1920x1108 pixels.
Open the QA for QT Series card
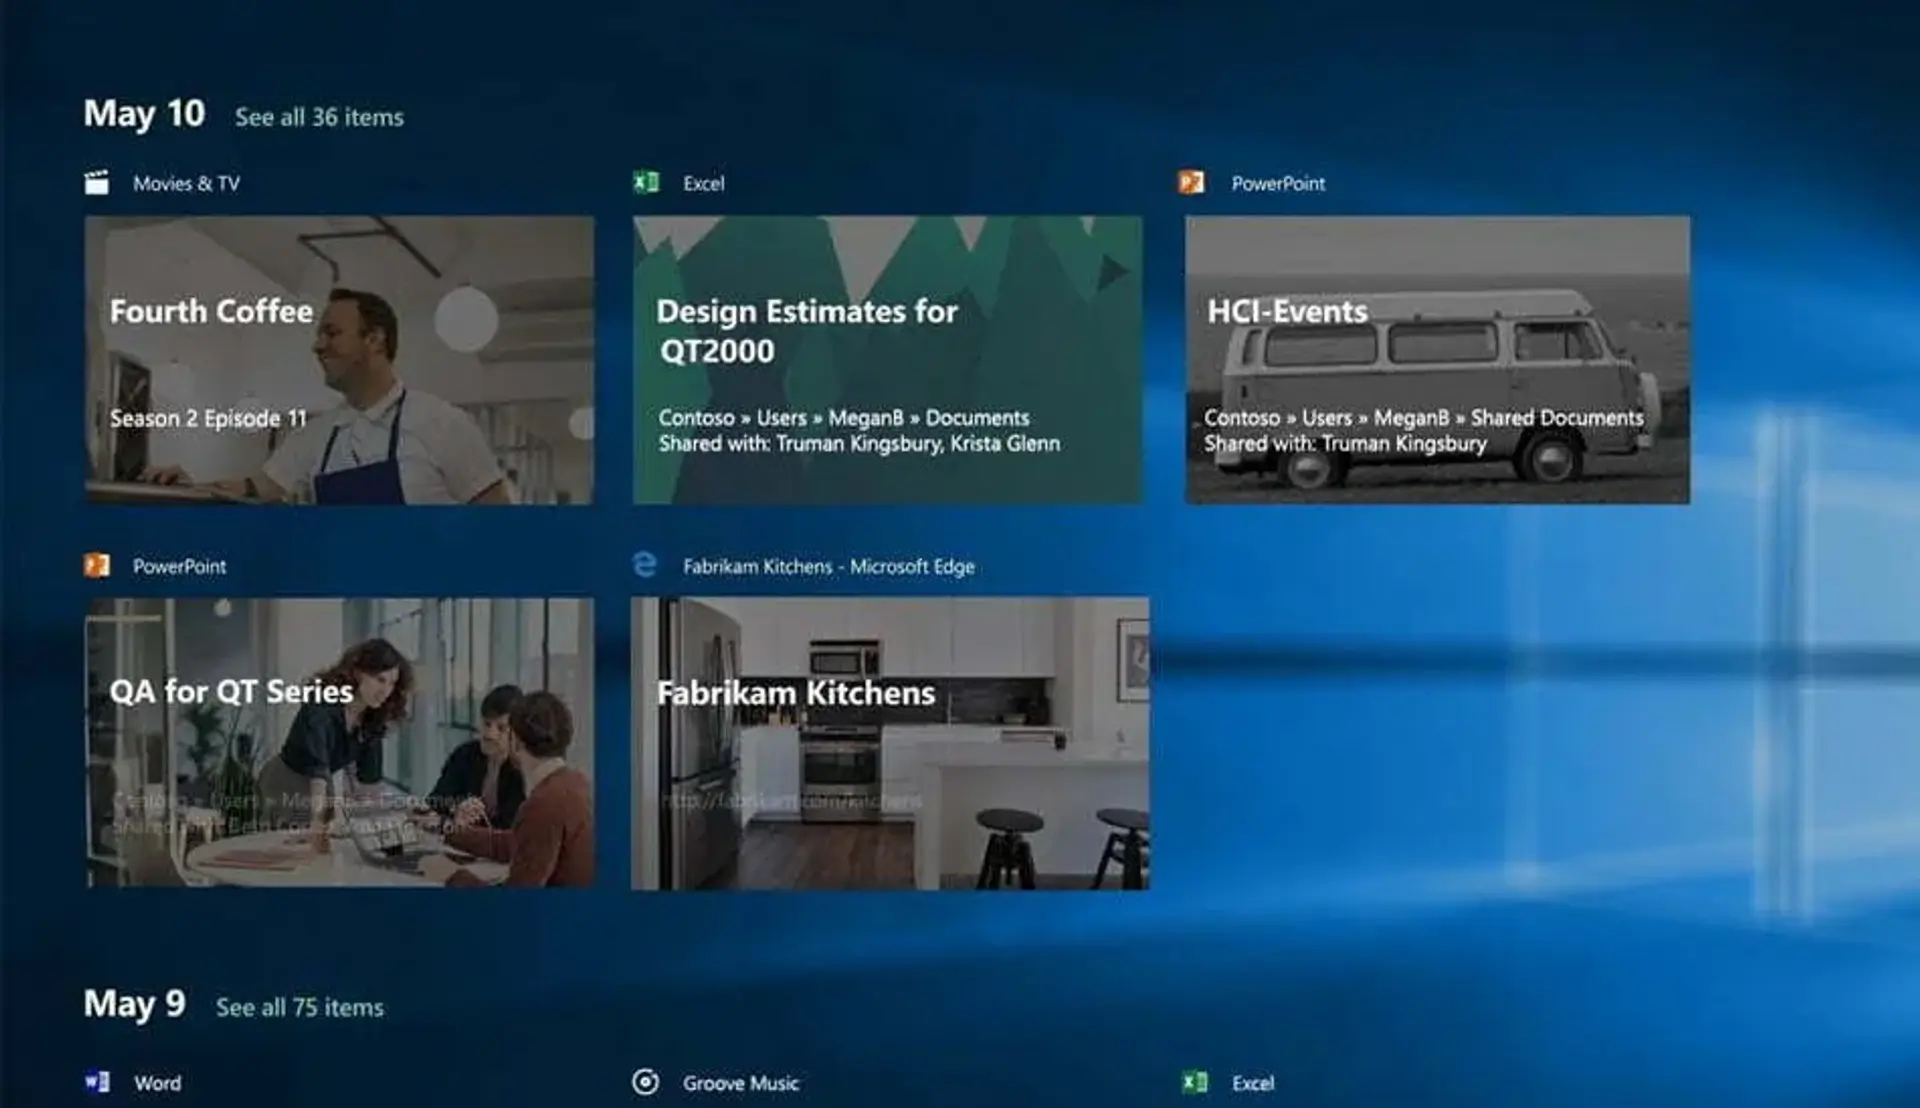point(339,742)
